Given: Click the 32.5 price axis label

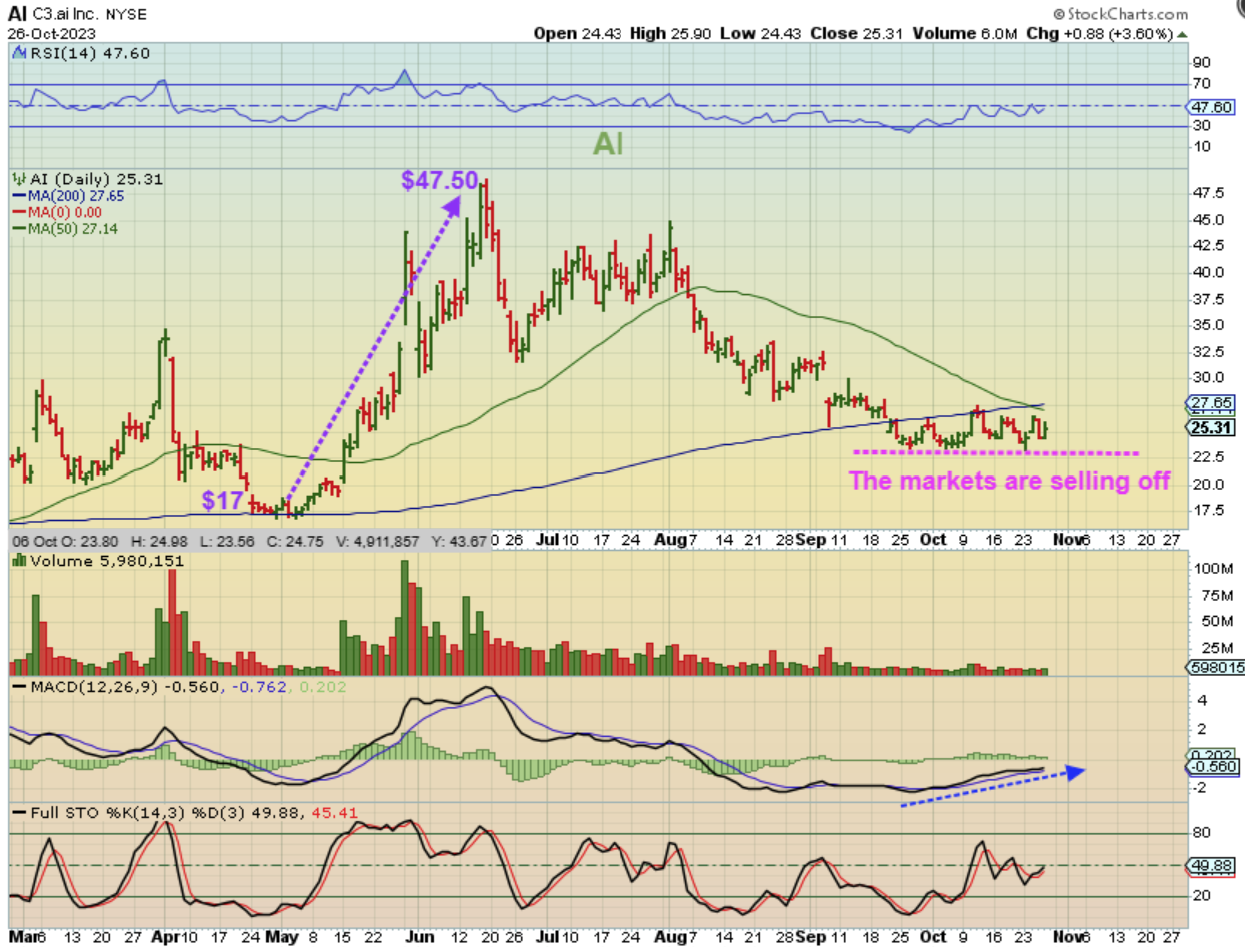Looking at the screenshot, I should pos(1209,352).
